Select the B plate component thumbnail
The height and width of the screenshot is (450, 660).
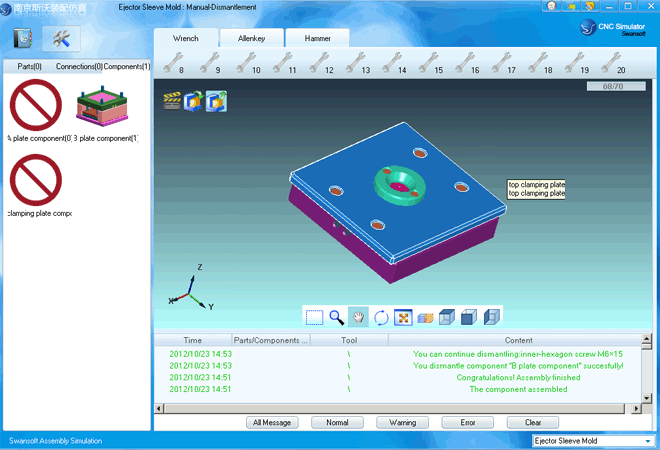[105, 106]
